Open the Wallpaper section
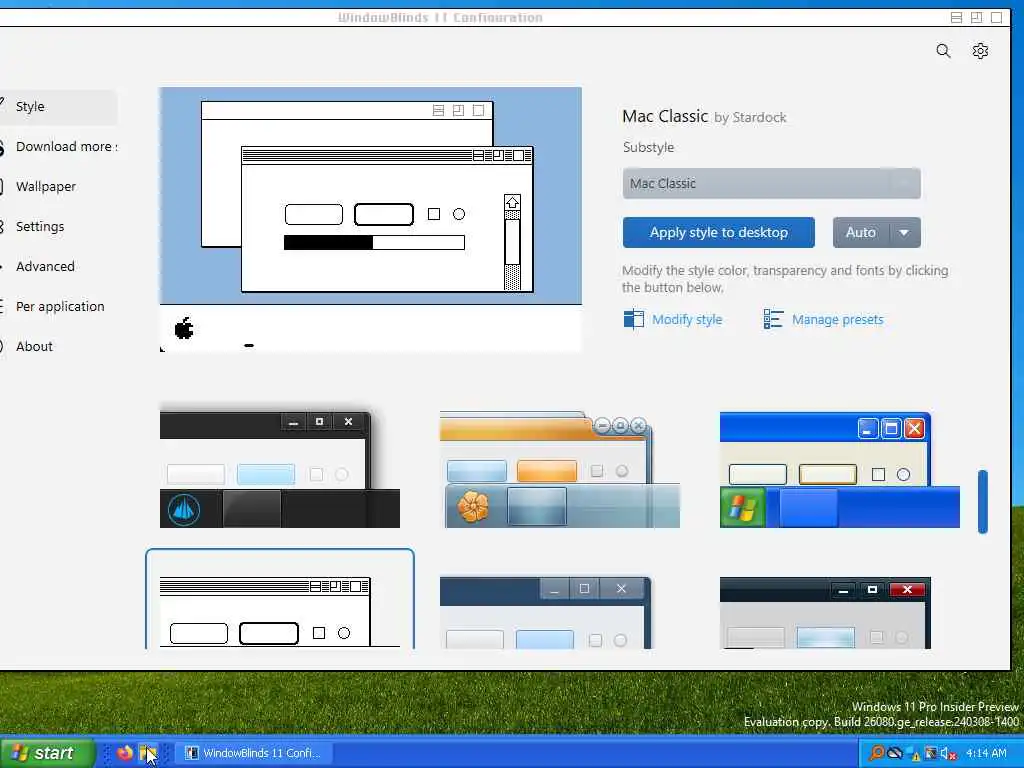The image size is (1024, 768). click(57, 186)
